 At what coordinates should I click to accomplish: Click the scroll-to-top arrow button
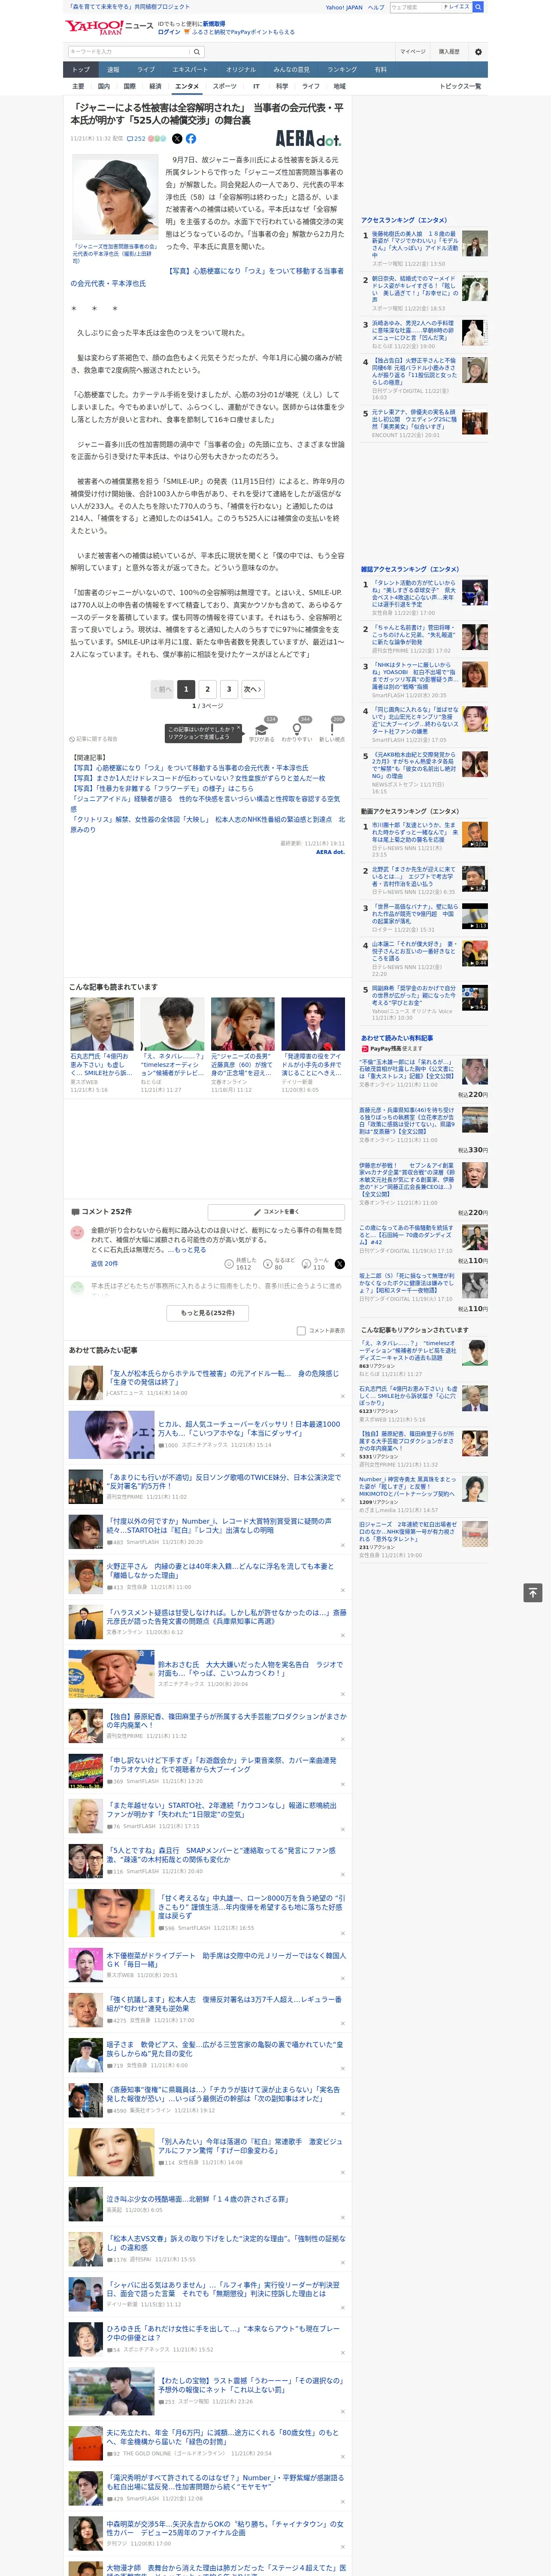click(x=533, y=1593)
